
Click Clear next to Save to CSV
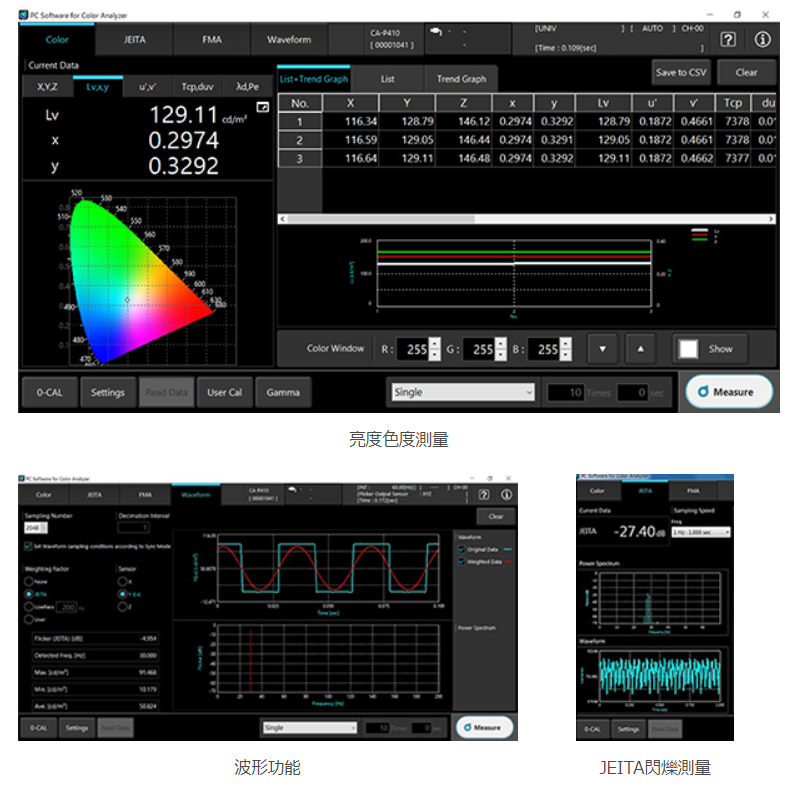(x=746, y=73)
